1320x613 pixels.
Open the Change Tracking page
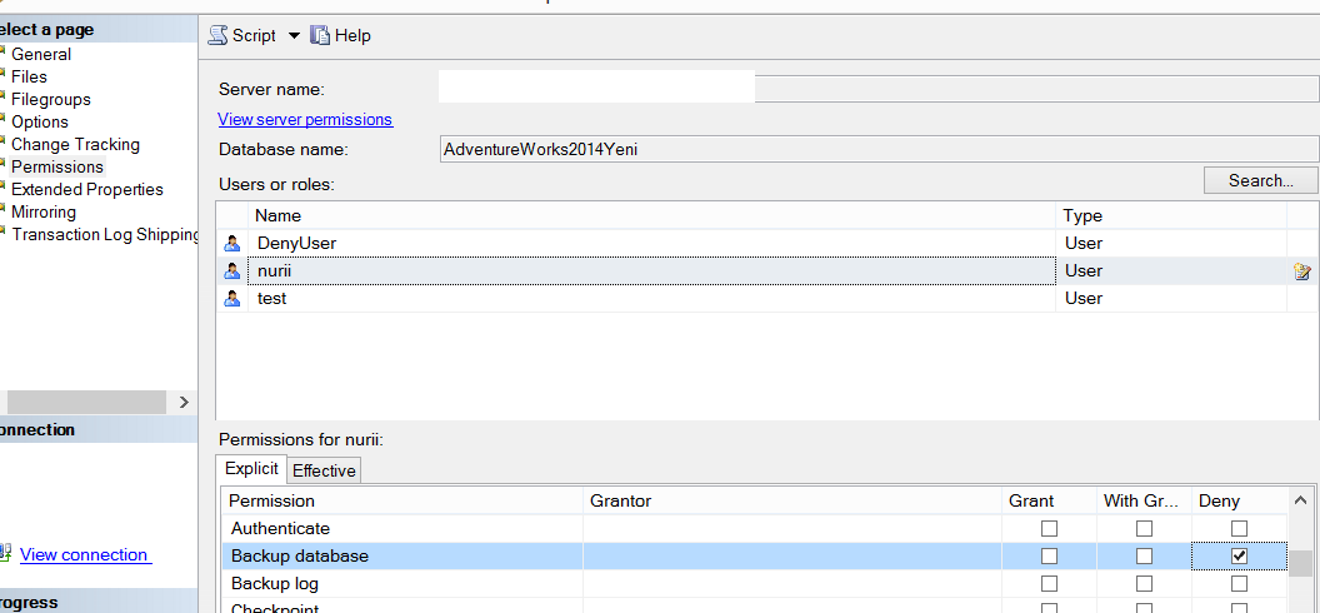[75, 144]
